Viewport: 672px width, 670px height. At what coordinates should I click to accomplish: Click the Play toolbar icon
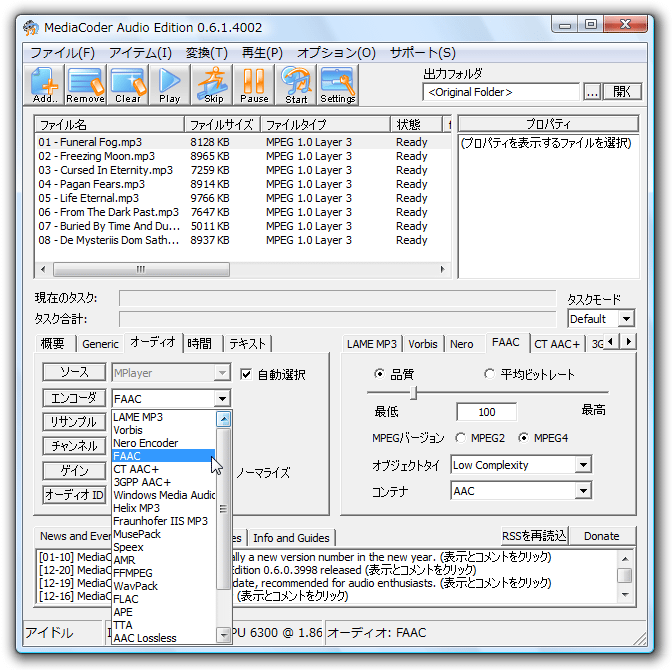click(x=170, y=85)
